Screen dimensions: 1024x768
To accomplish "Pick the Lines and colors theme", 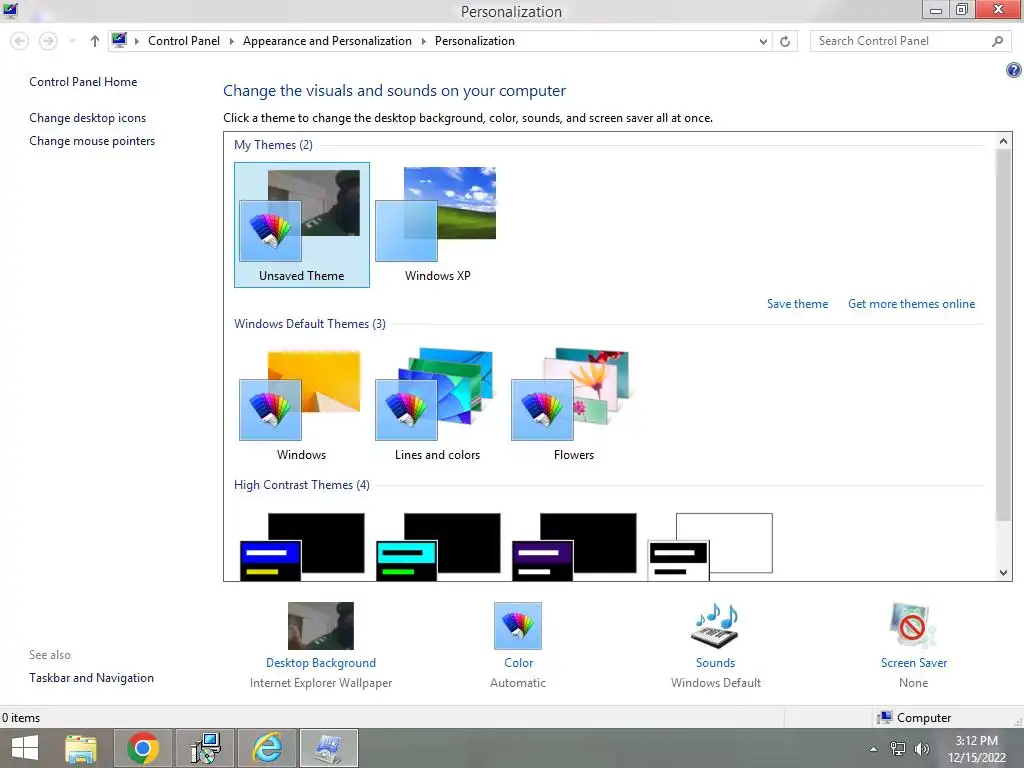I will click(437, 406).
